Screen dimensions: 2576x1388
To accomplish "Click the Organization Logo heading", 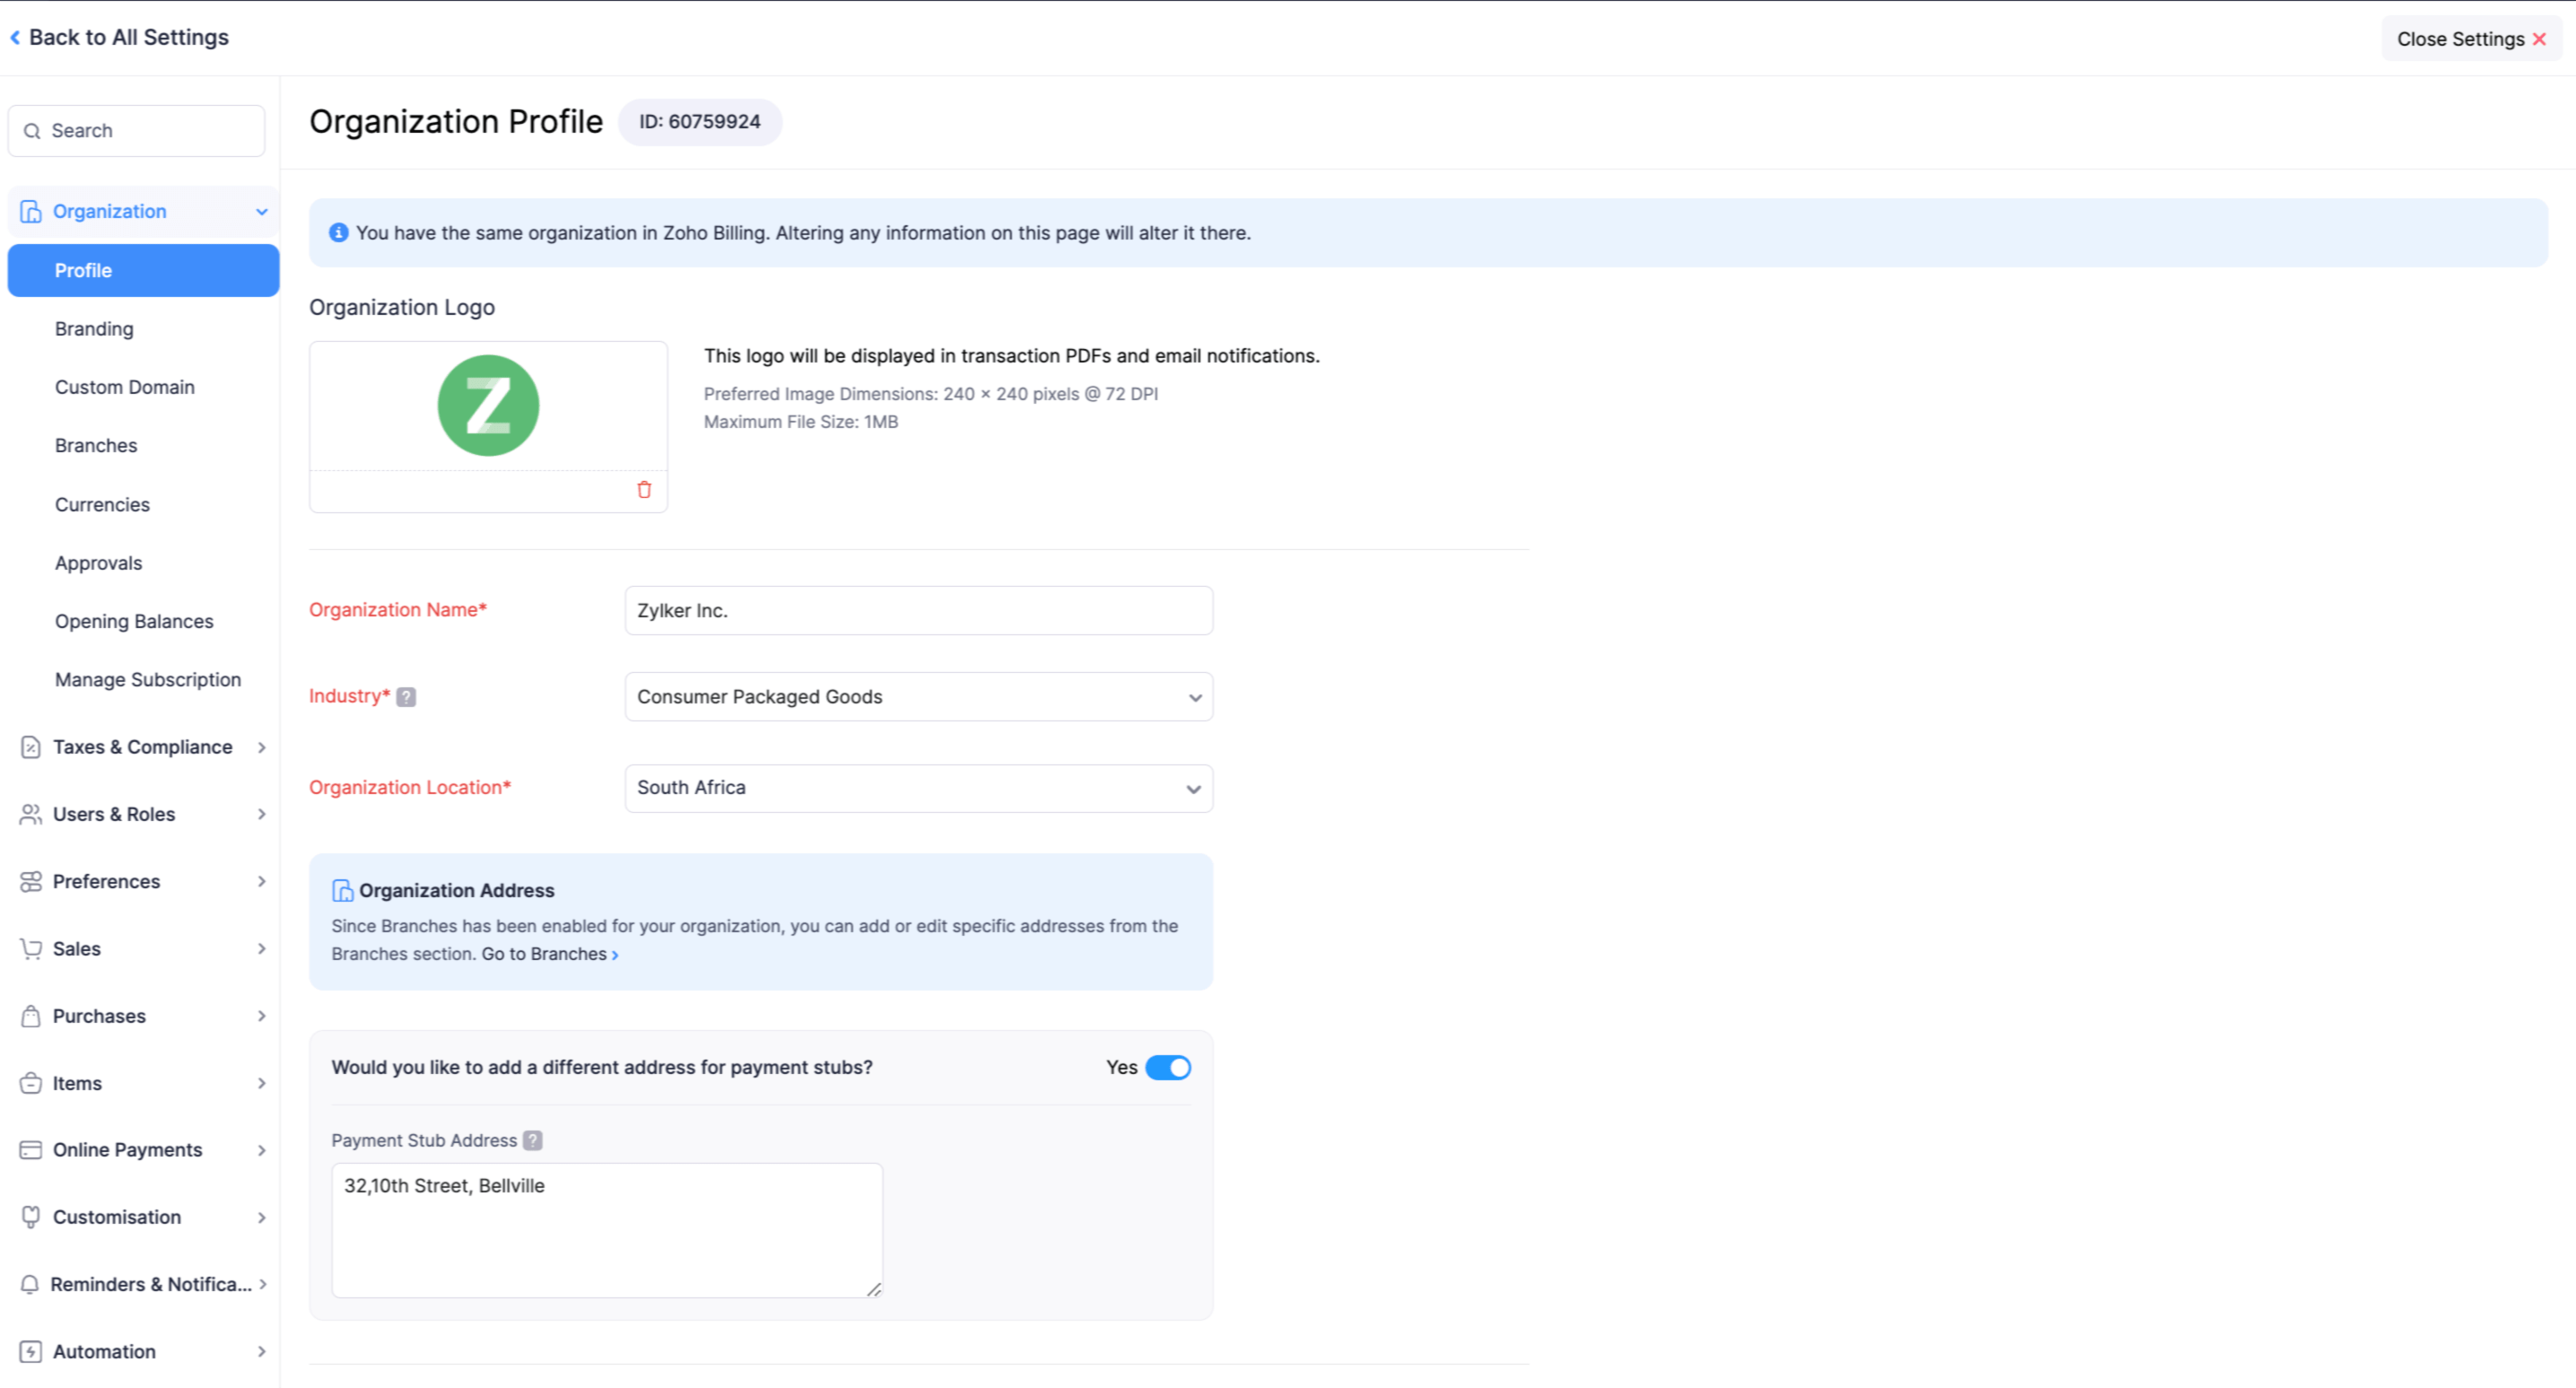I will pos(402,307).
